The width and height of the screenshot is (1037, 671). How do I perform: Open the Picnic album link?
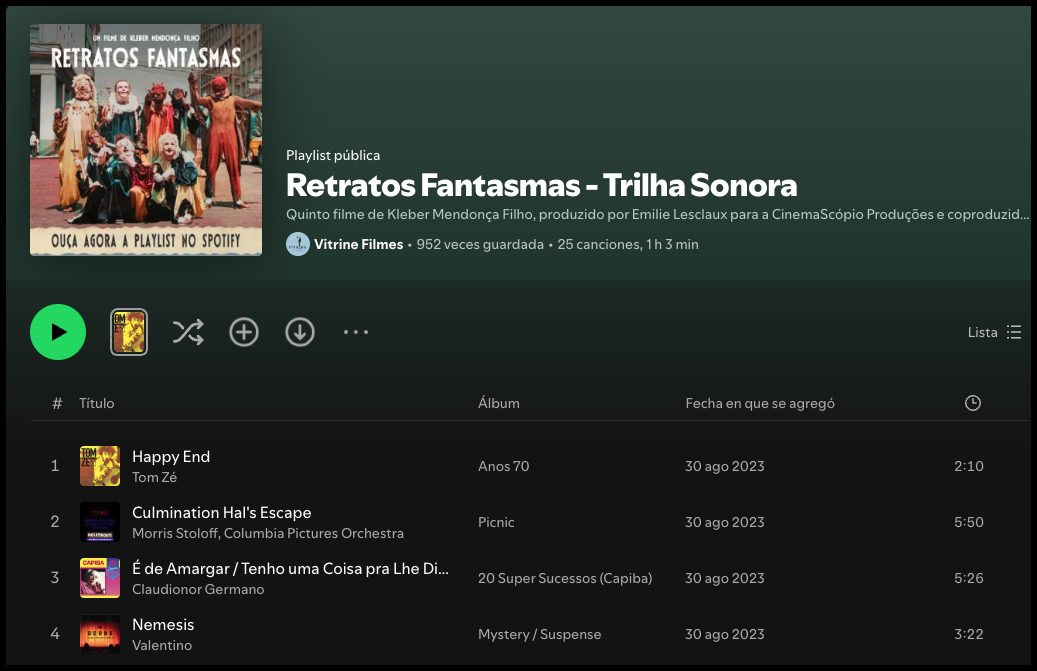click(496, 522)
